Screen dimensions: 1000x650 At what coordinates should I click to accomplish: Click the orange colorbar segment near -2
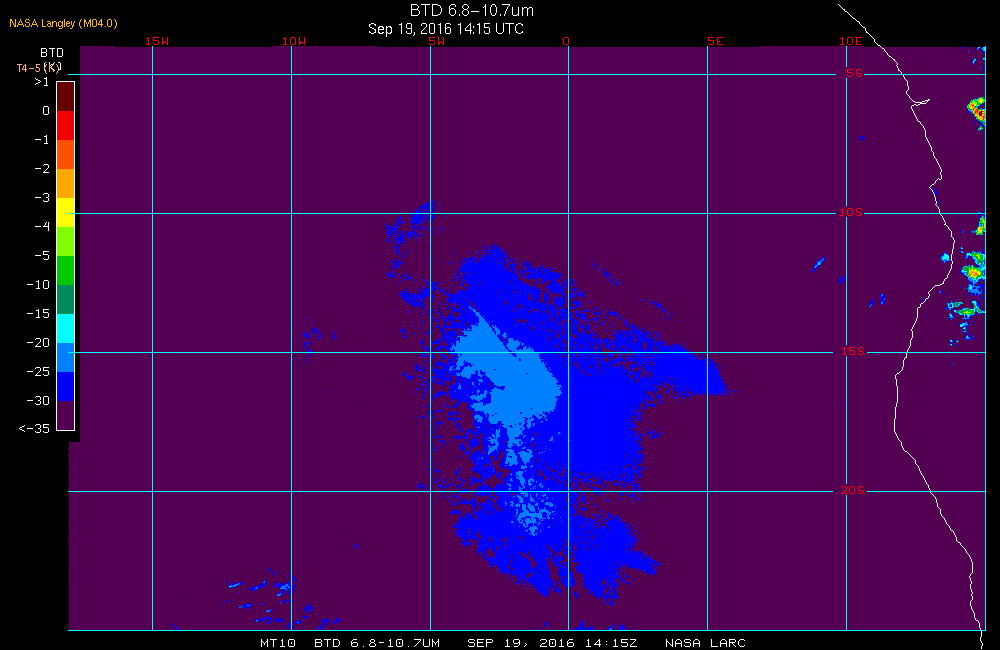66,183
